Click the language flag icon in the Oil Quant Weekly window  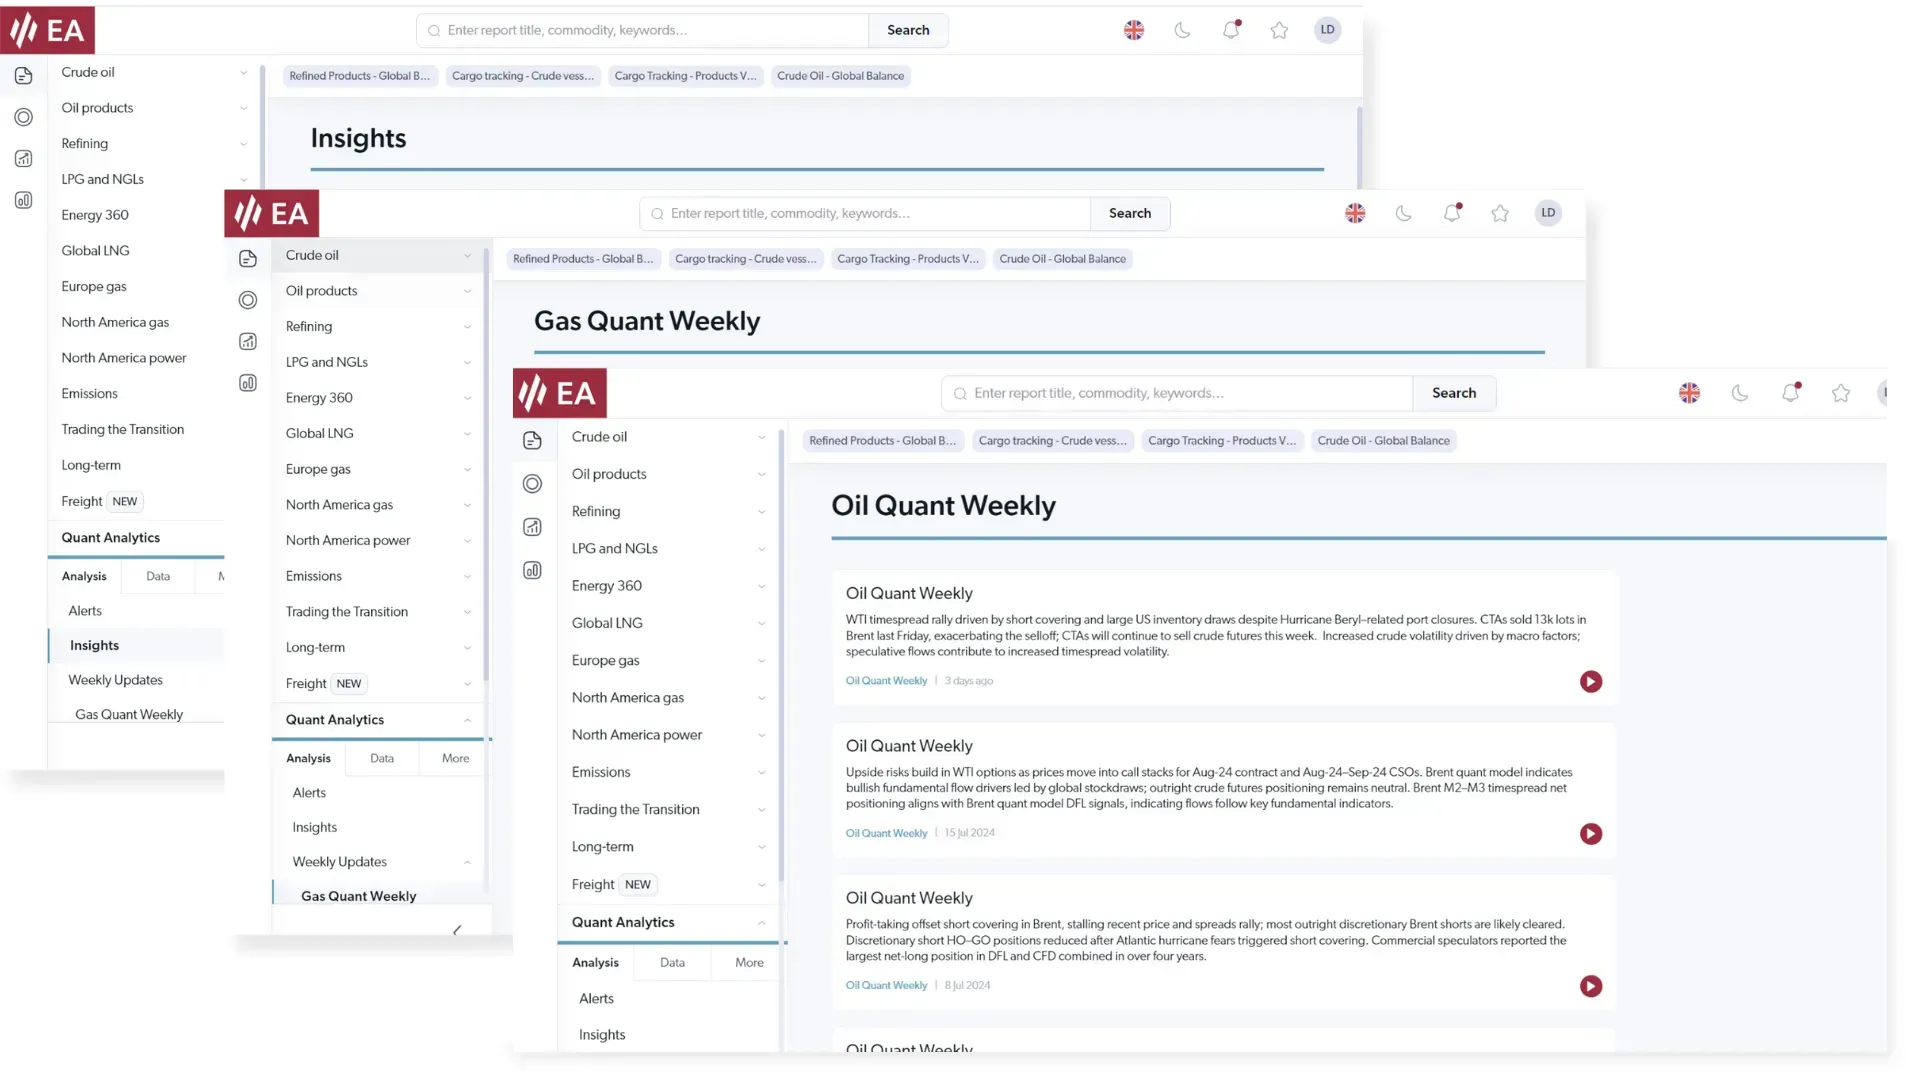1689,393
